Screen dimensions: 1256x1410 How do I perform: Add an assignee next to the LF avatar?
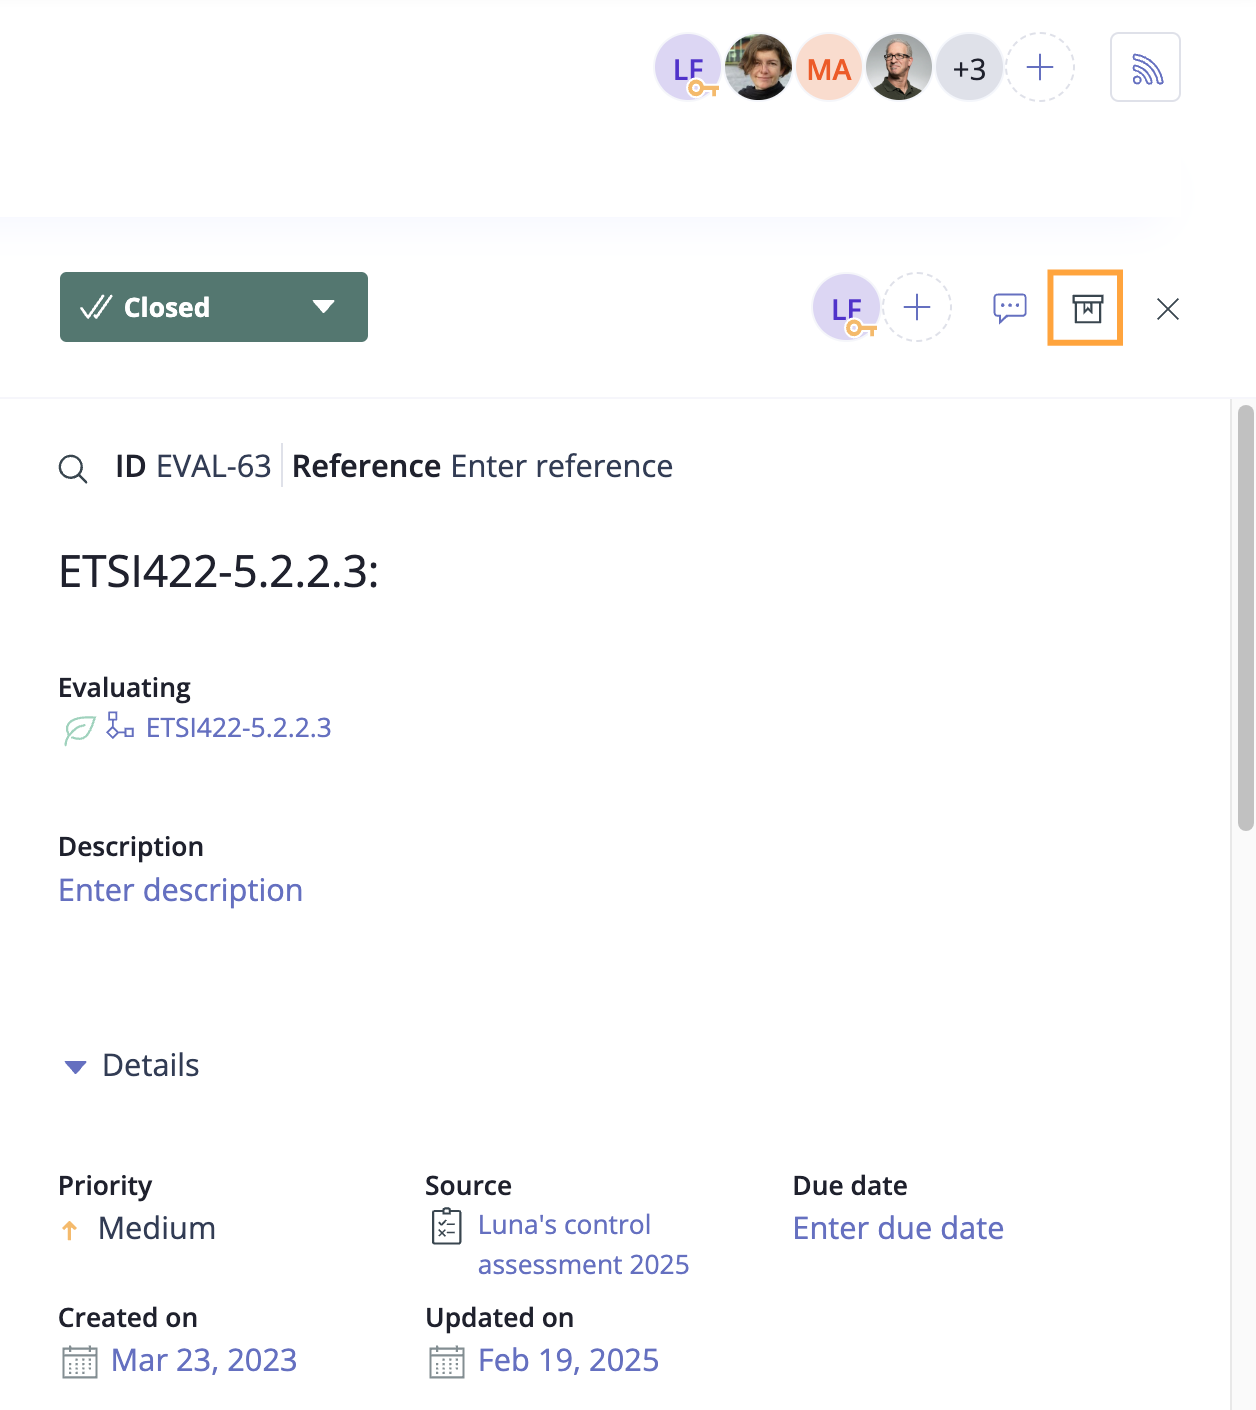coord(917,308)
